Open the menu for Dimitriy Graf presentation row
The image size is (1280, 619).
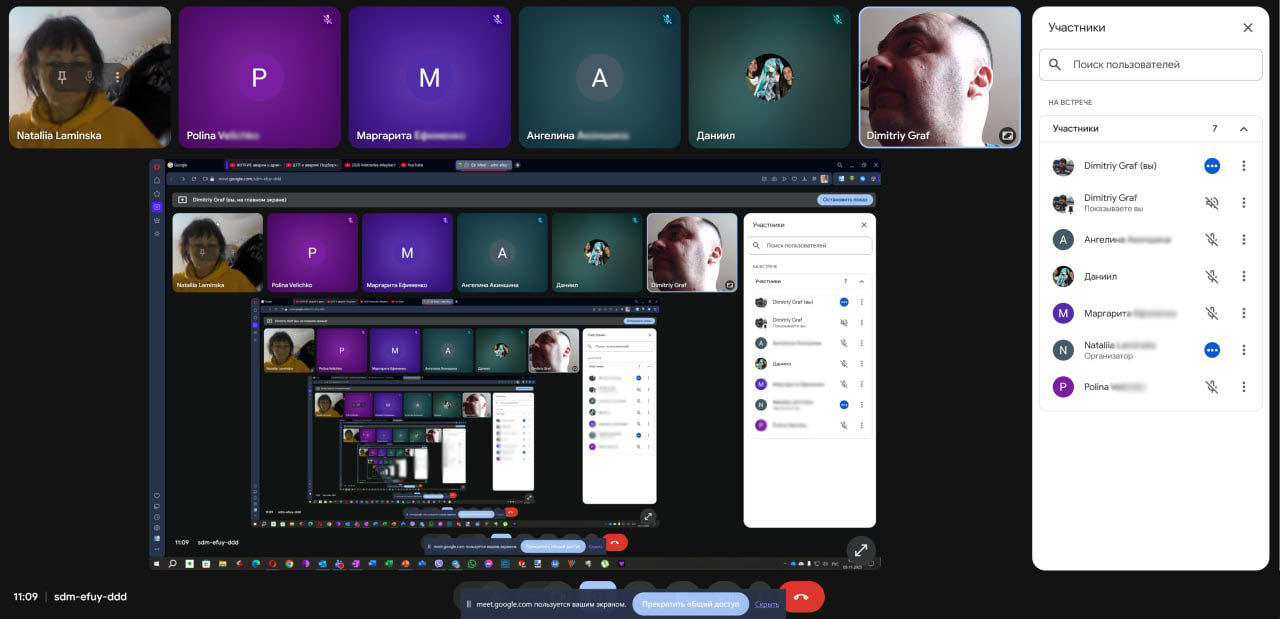[1244, 203]
